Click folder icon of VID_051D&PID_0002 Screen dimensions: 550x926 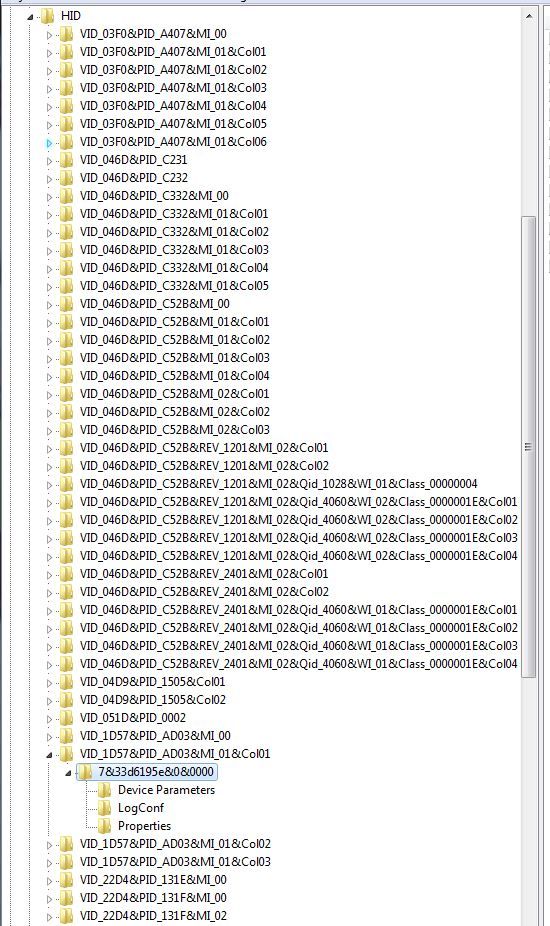point(66,718)
